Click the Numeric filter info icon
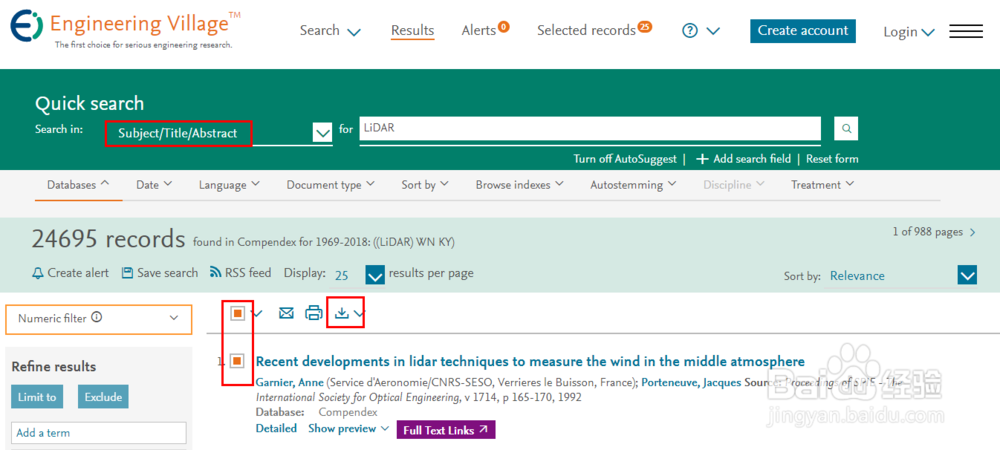The image size is (1000, 450). [96, 317]
